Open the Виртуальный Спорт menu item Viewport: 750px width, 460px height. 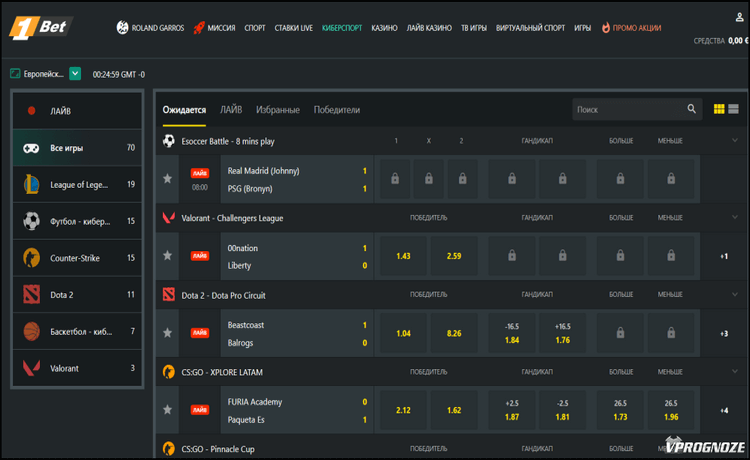530,28
